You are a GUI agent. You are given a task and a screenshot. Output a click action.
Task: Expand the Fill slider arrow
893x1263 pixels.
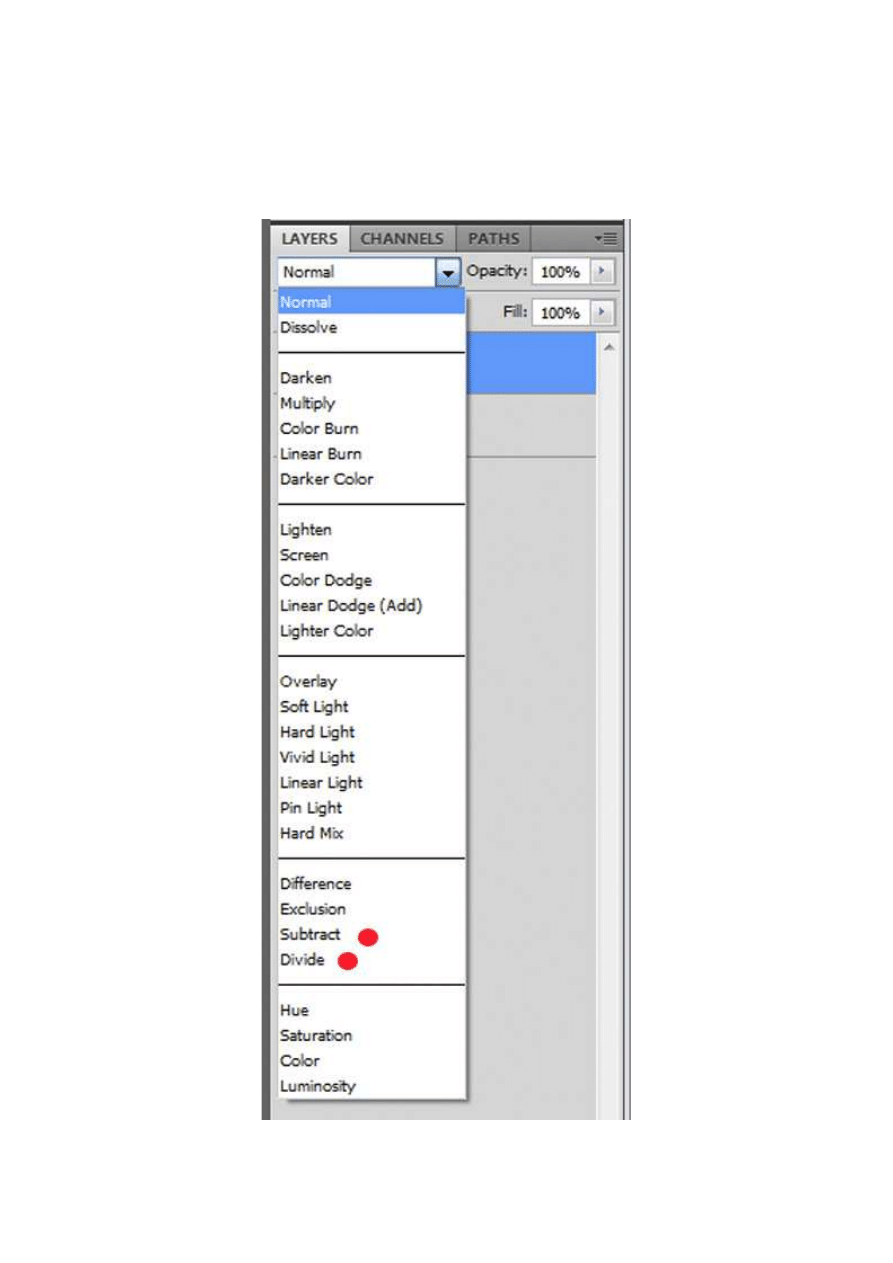(601, 313)
